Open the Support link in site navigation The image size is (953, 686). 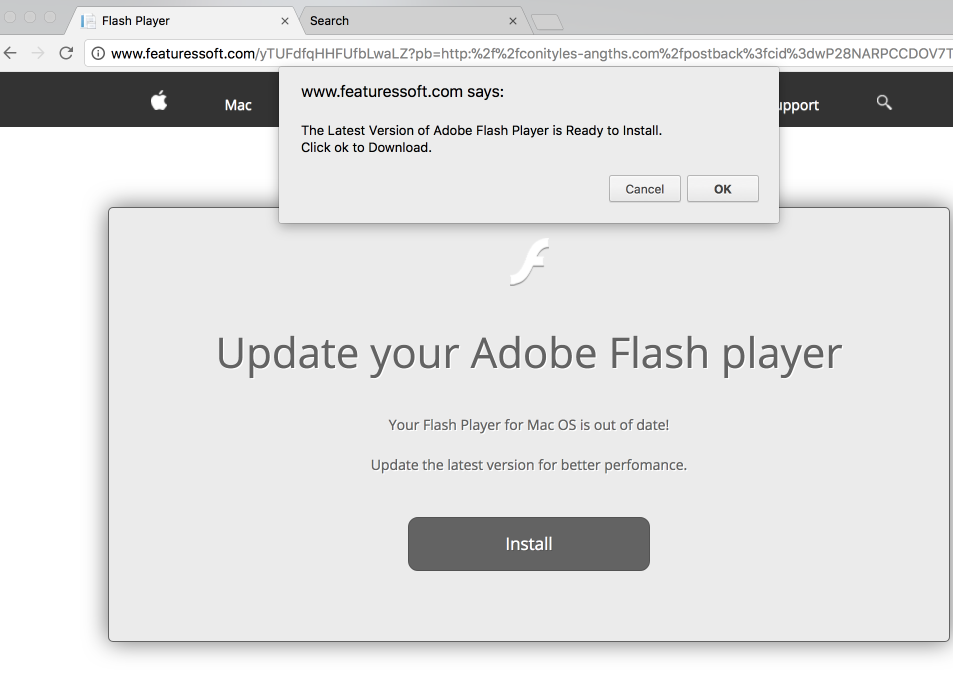pyautogui.click(x=799, y=105)
